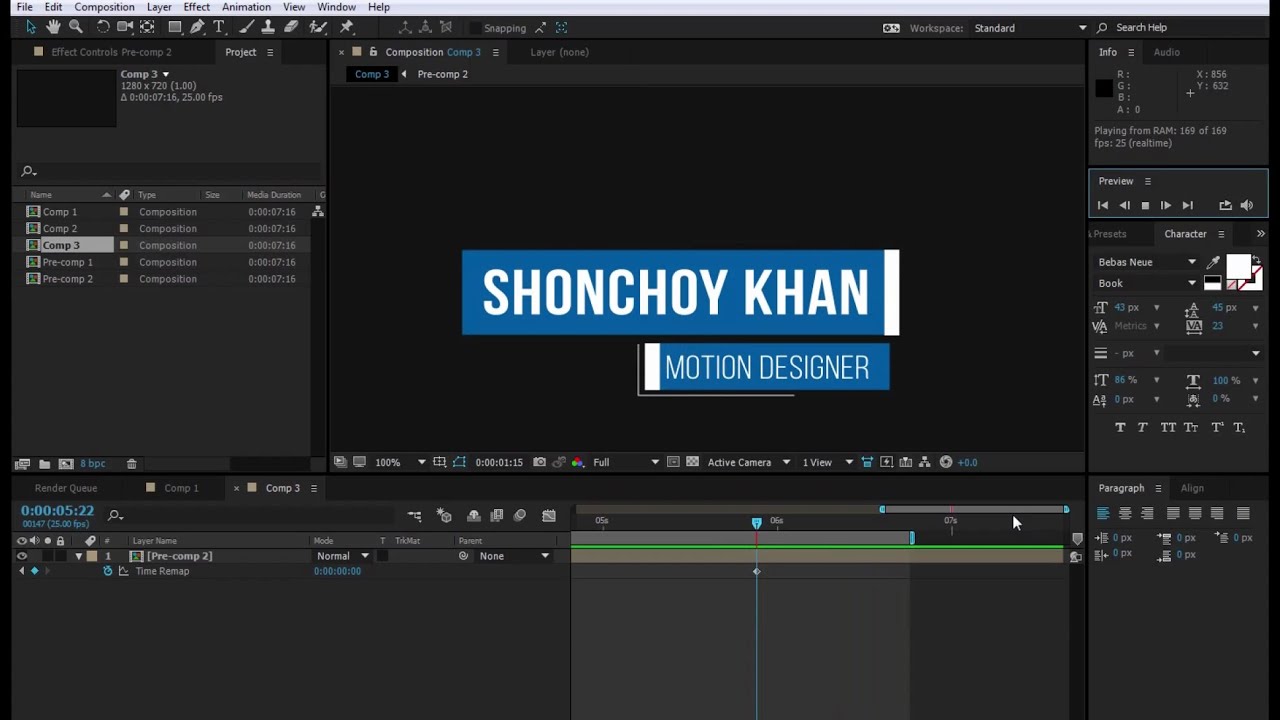Open the Parent None dropdown
Image resolution: width=1280 pixels, height=720 pixels.
514,556
